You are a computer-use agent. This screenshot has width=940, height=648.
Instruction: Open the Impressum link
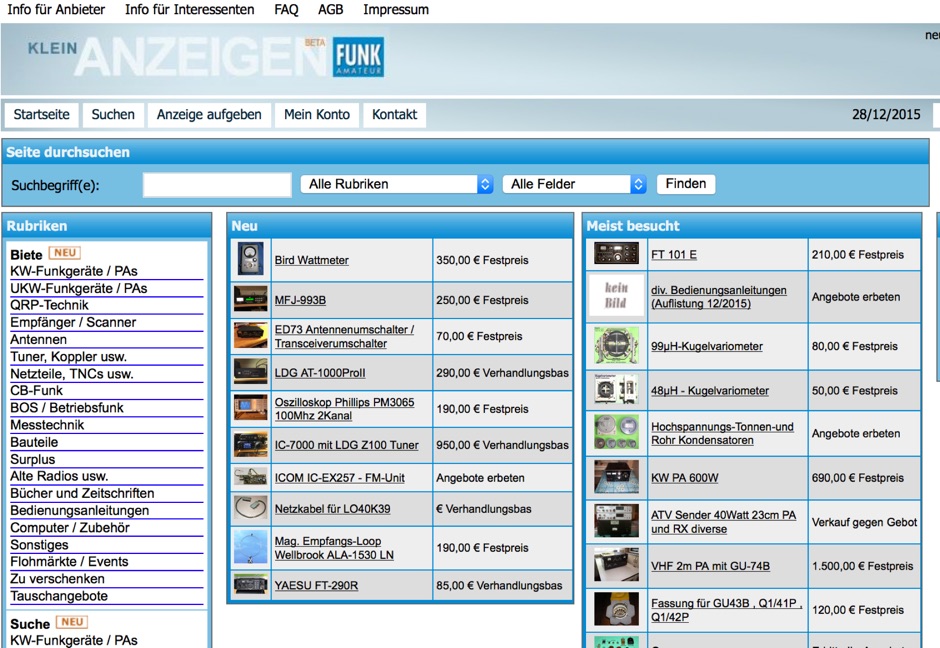coord(396,10)
